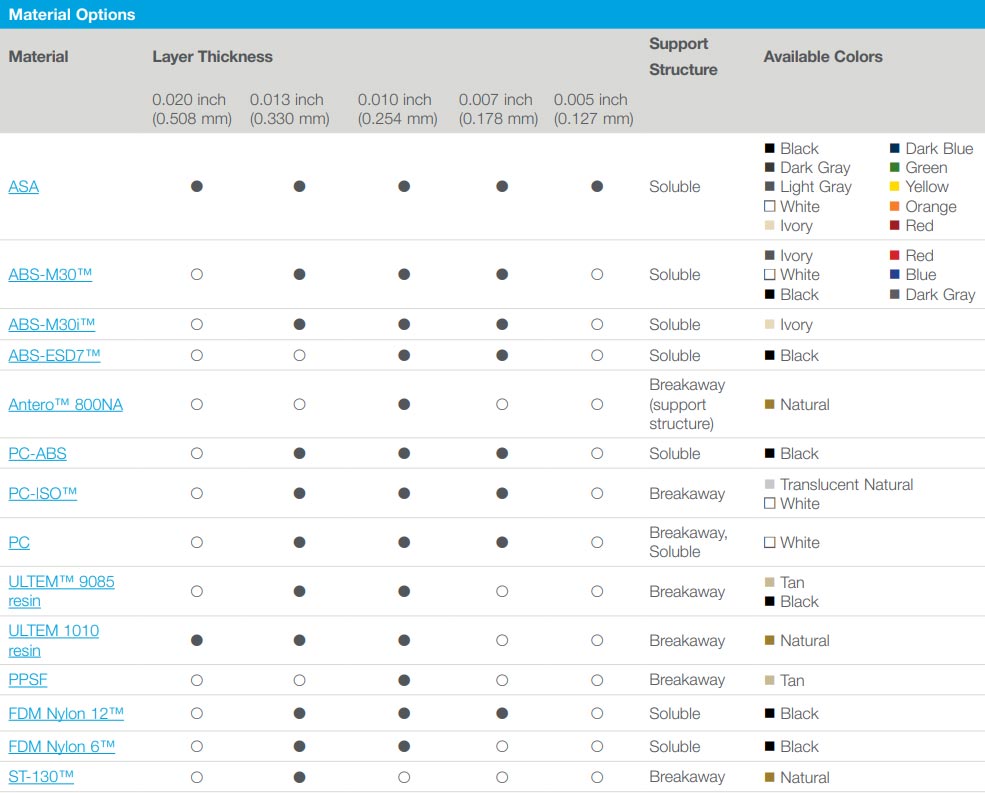Click ASA's filled dot under 0.020 inch
The image size is (985, 793).
pyautogui.click(x=197, y=186)
